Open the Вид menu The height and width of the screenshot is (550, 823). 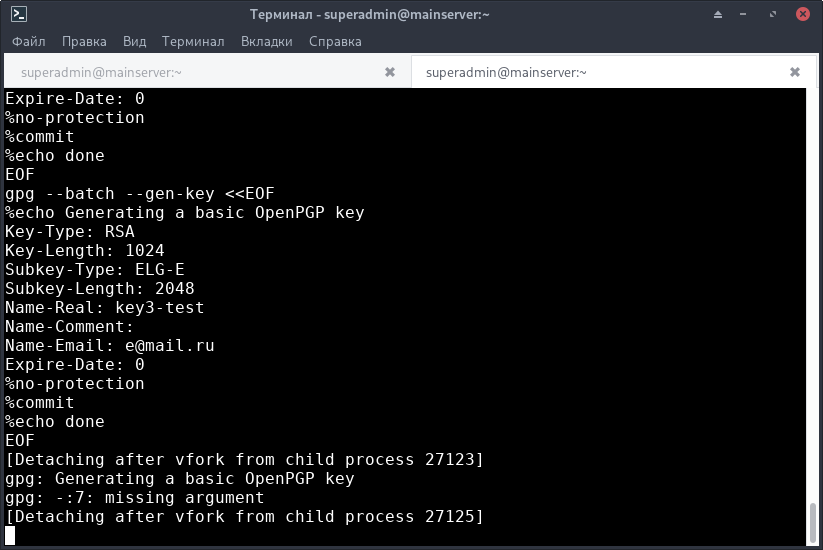click(x=134, y=42)
